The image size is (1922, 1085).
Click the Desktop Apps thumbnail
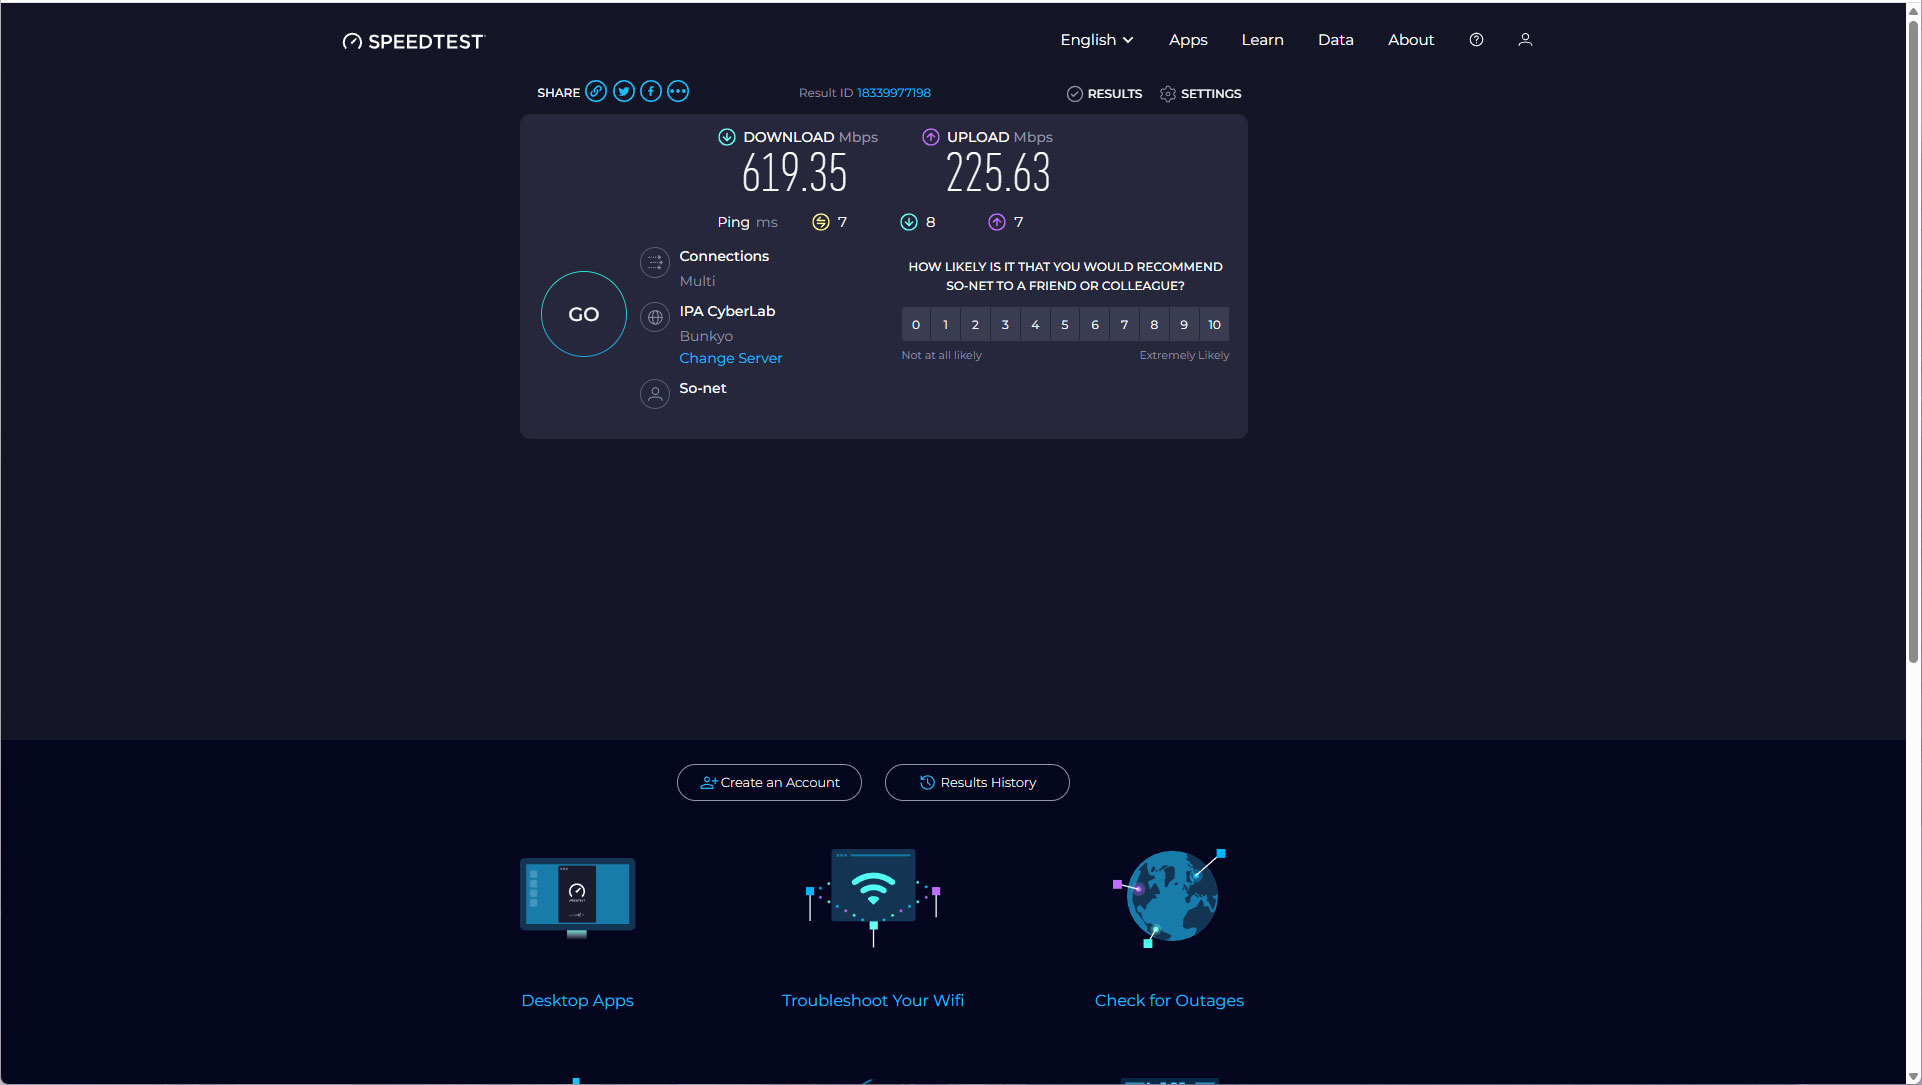pyautogui.click(x=577, y=897)
